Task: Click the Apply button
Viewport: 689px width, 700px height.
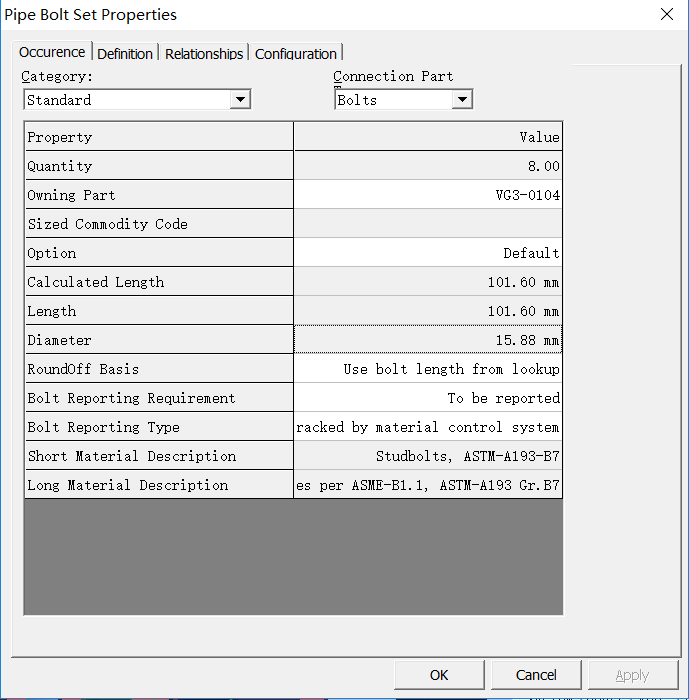Action: tap(633, 675)
